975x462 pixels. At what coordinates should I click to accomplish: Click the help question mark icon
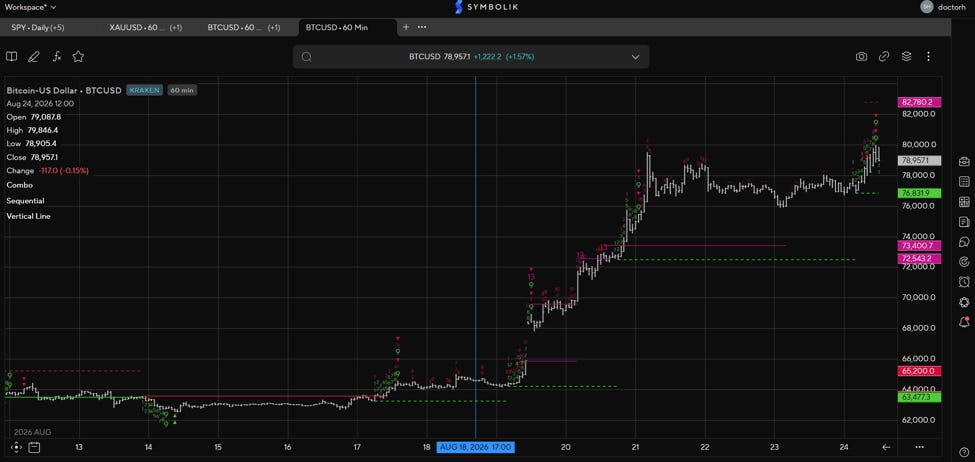pos(964,451)
